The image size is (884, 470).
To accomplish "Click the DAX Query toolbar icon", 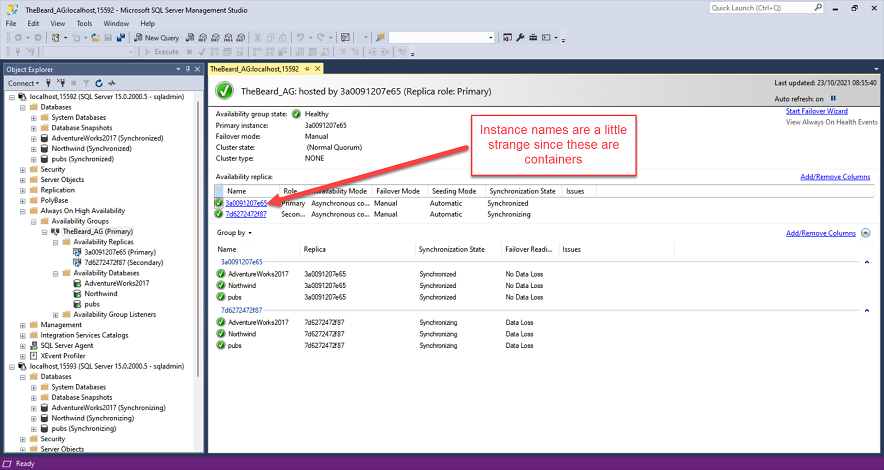I will (x=241, y=38).
